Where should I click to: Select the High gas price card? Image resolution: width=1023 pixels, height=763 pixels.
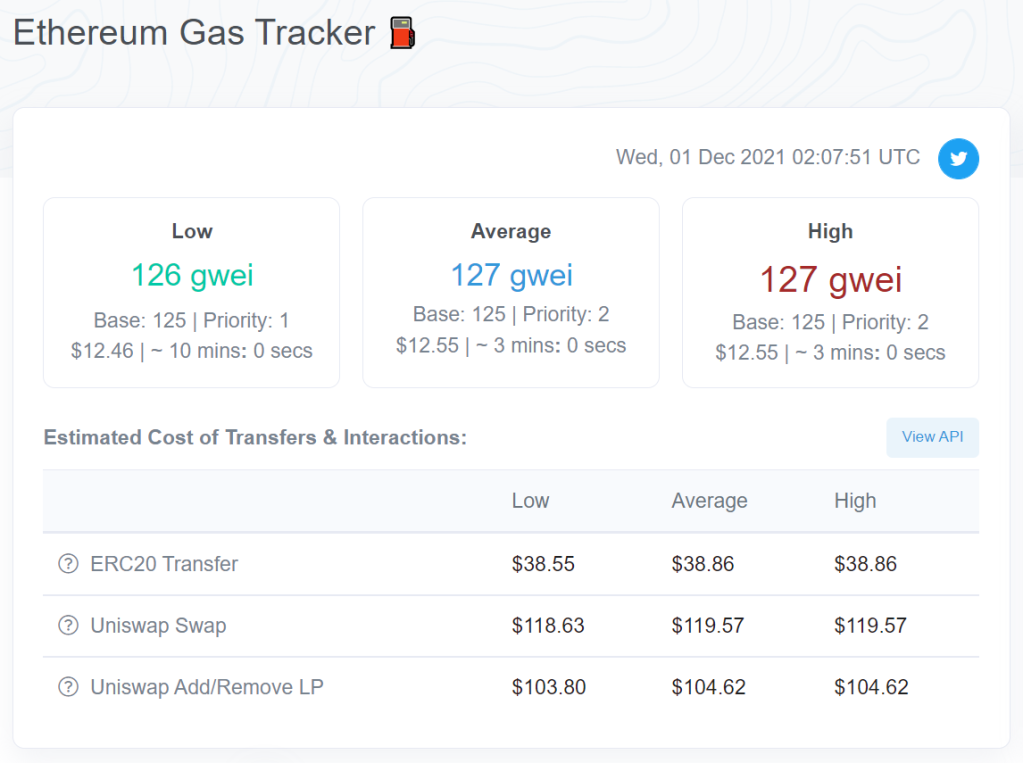(830, 292)
